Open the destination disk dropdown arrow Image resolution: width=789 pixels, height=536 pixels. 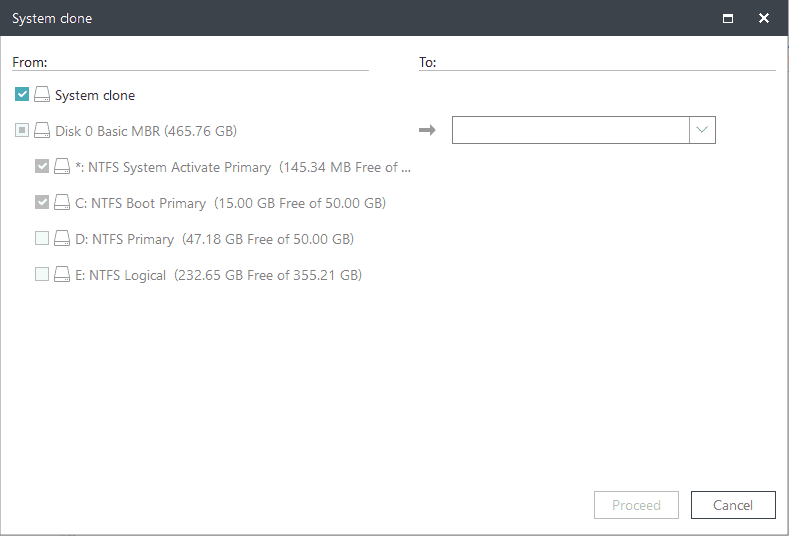click(702, 130)
